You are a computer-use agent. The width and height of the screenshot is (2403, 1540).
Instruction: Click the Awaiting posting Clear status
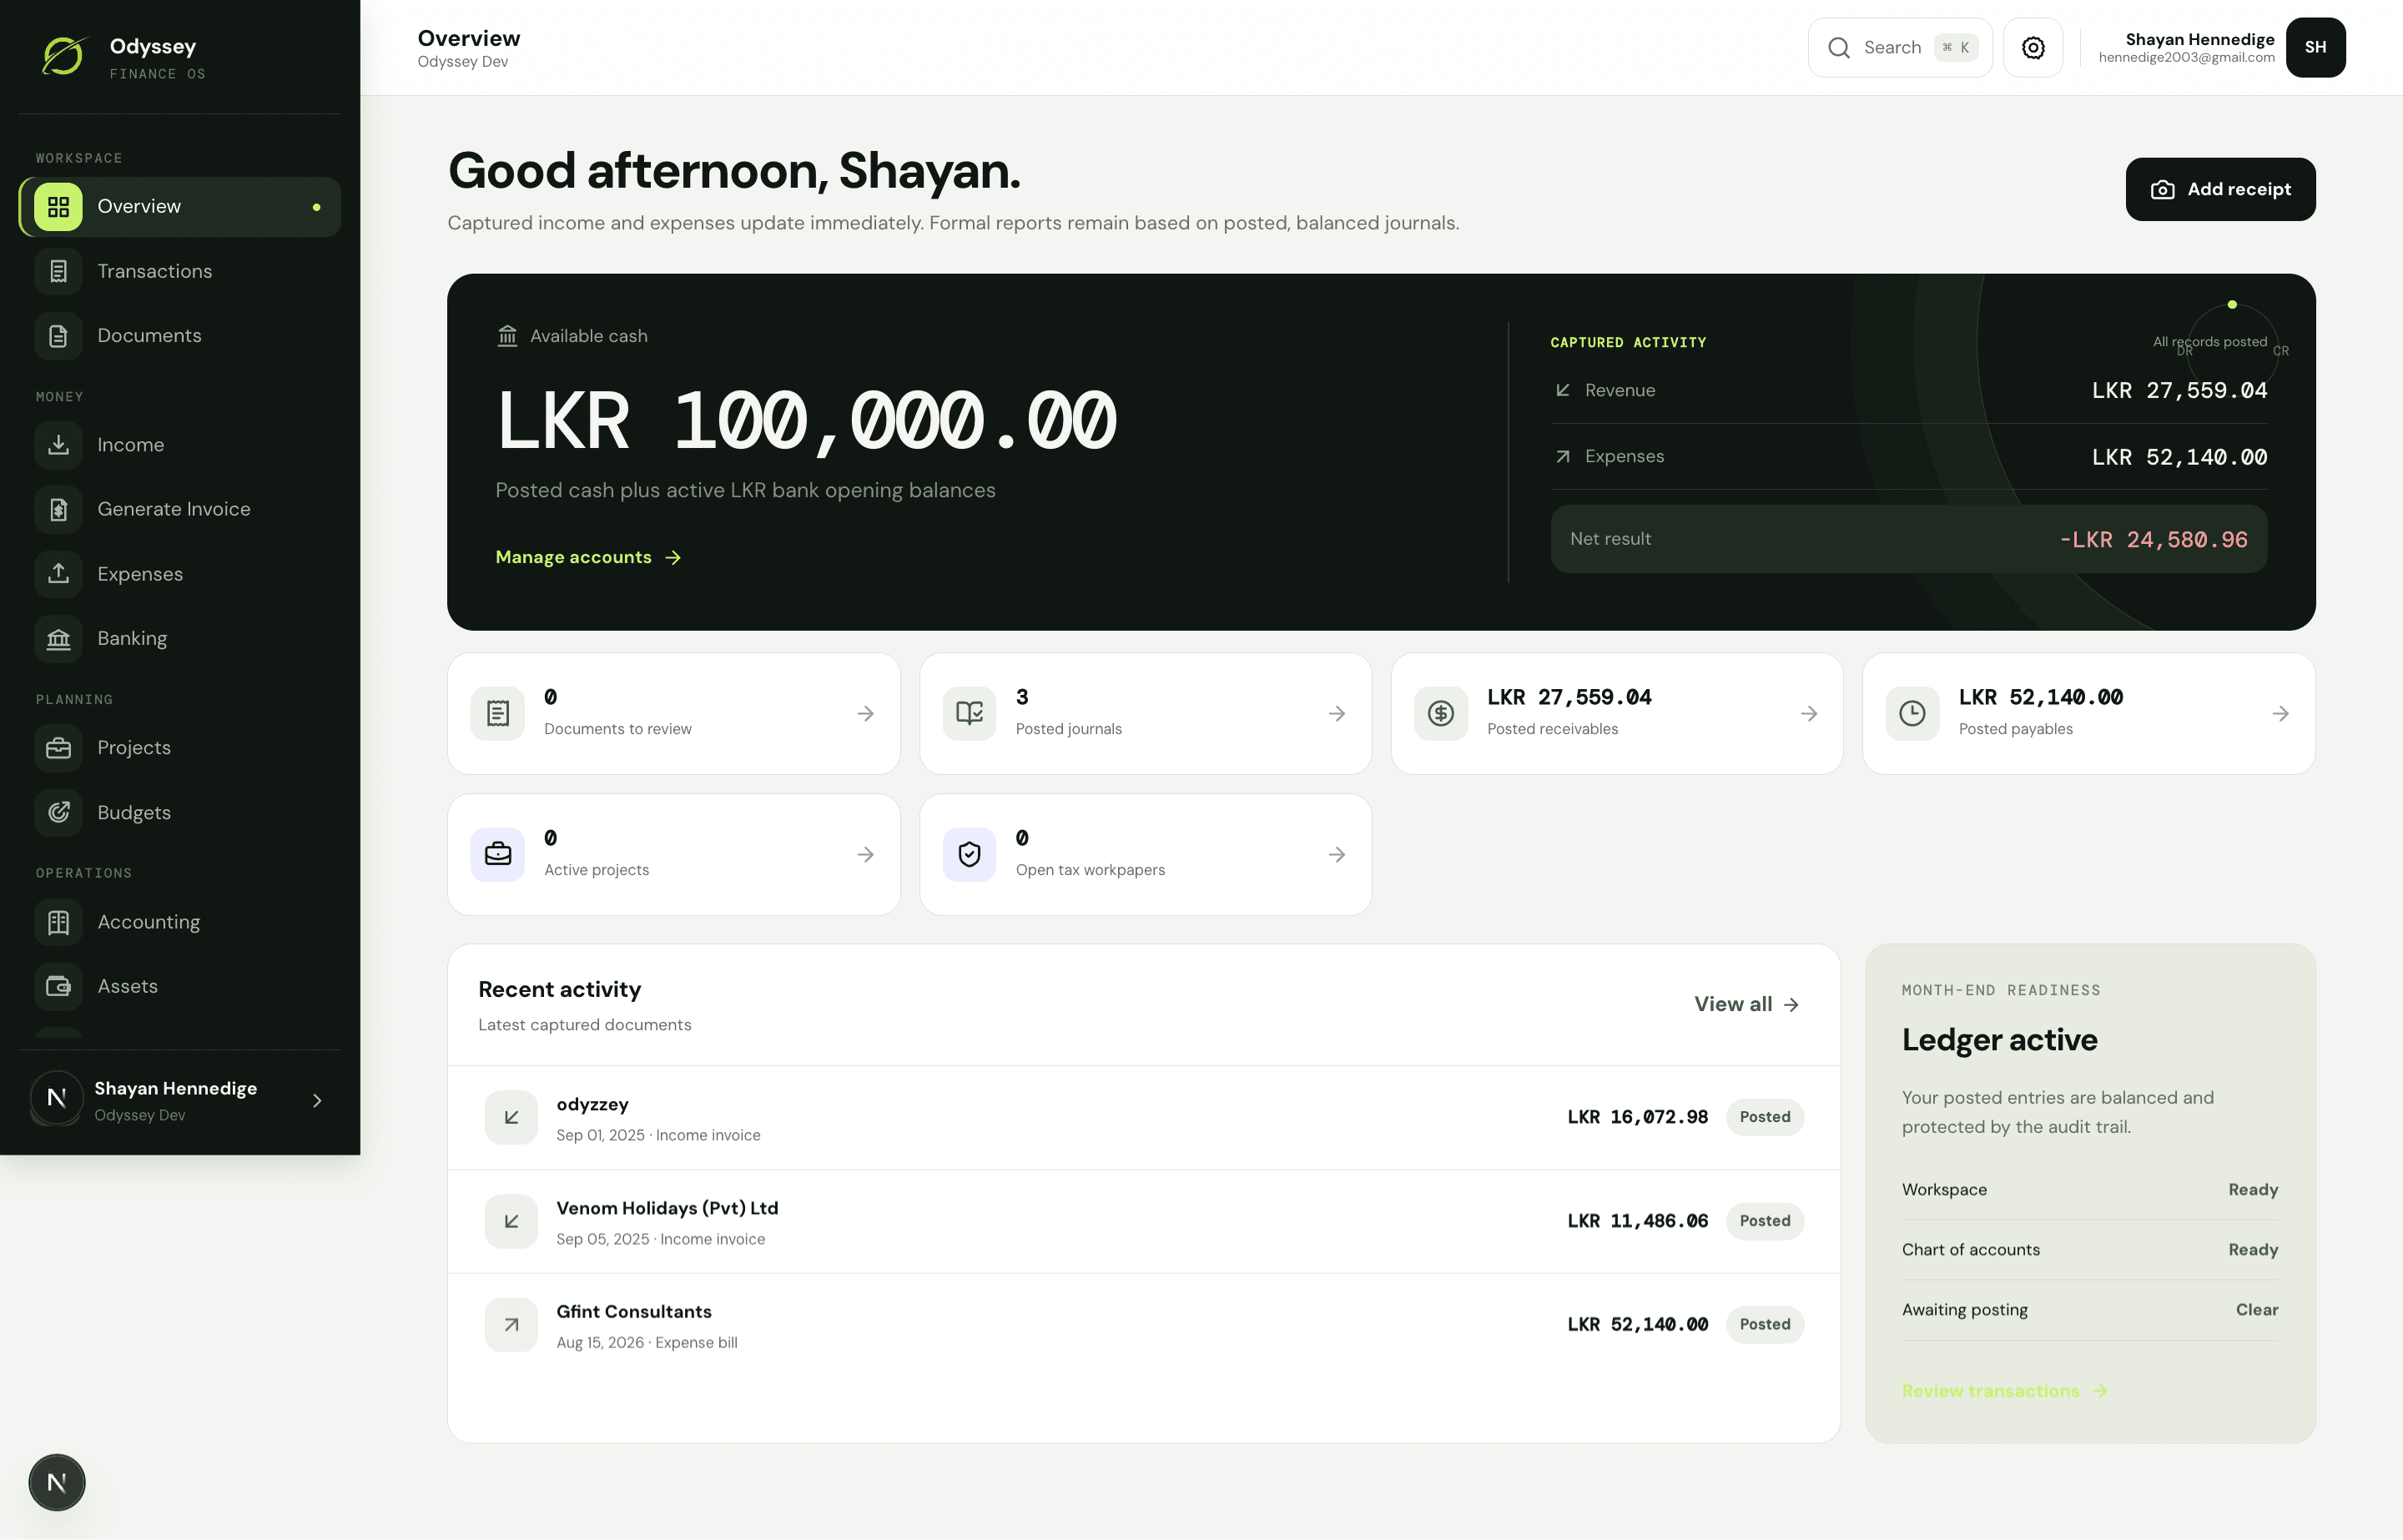point(2257,1310)
